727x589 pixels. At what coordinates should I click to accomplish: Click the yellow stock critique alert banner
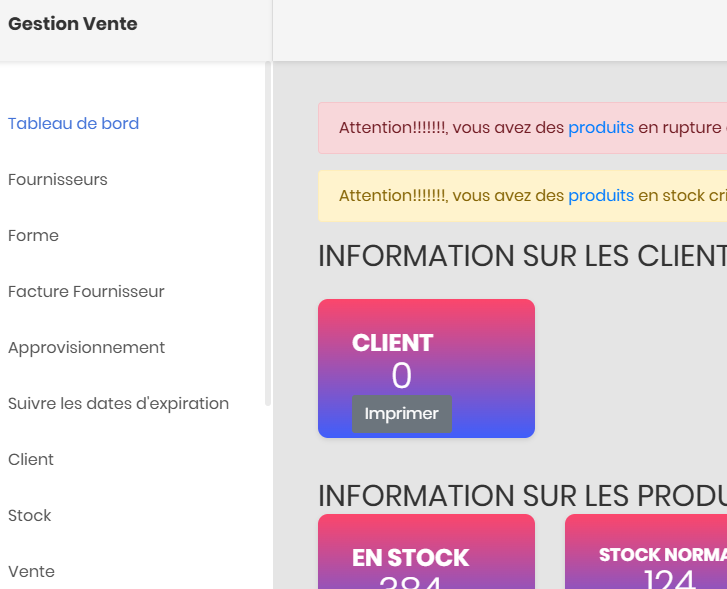tap(523, 196)
